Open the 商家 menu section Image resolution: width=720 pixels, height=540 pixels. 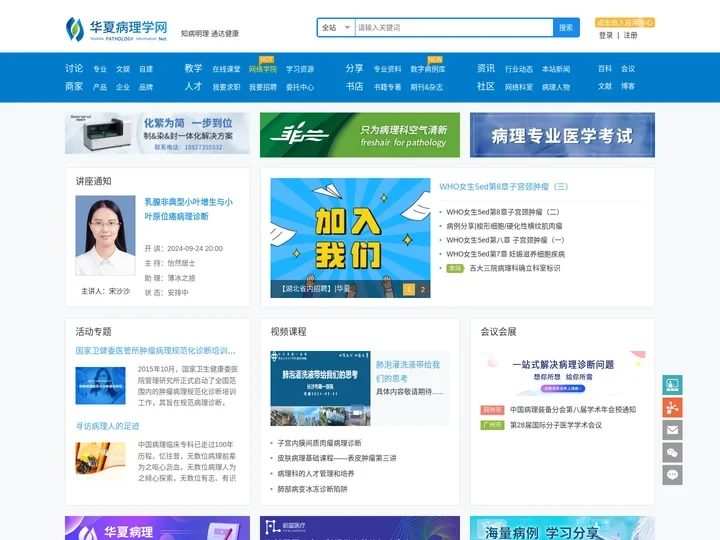click(74, 86)
